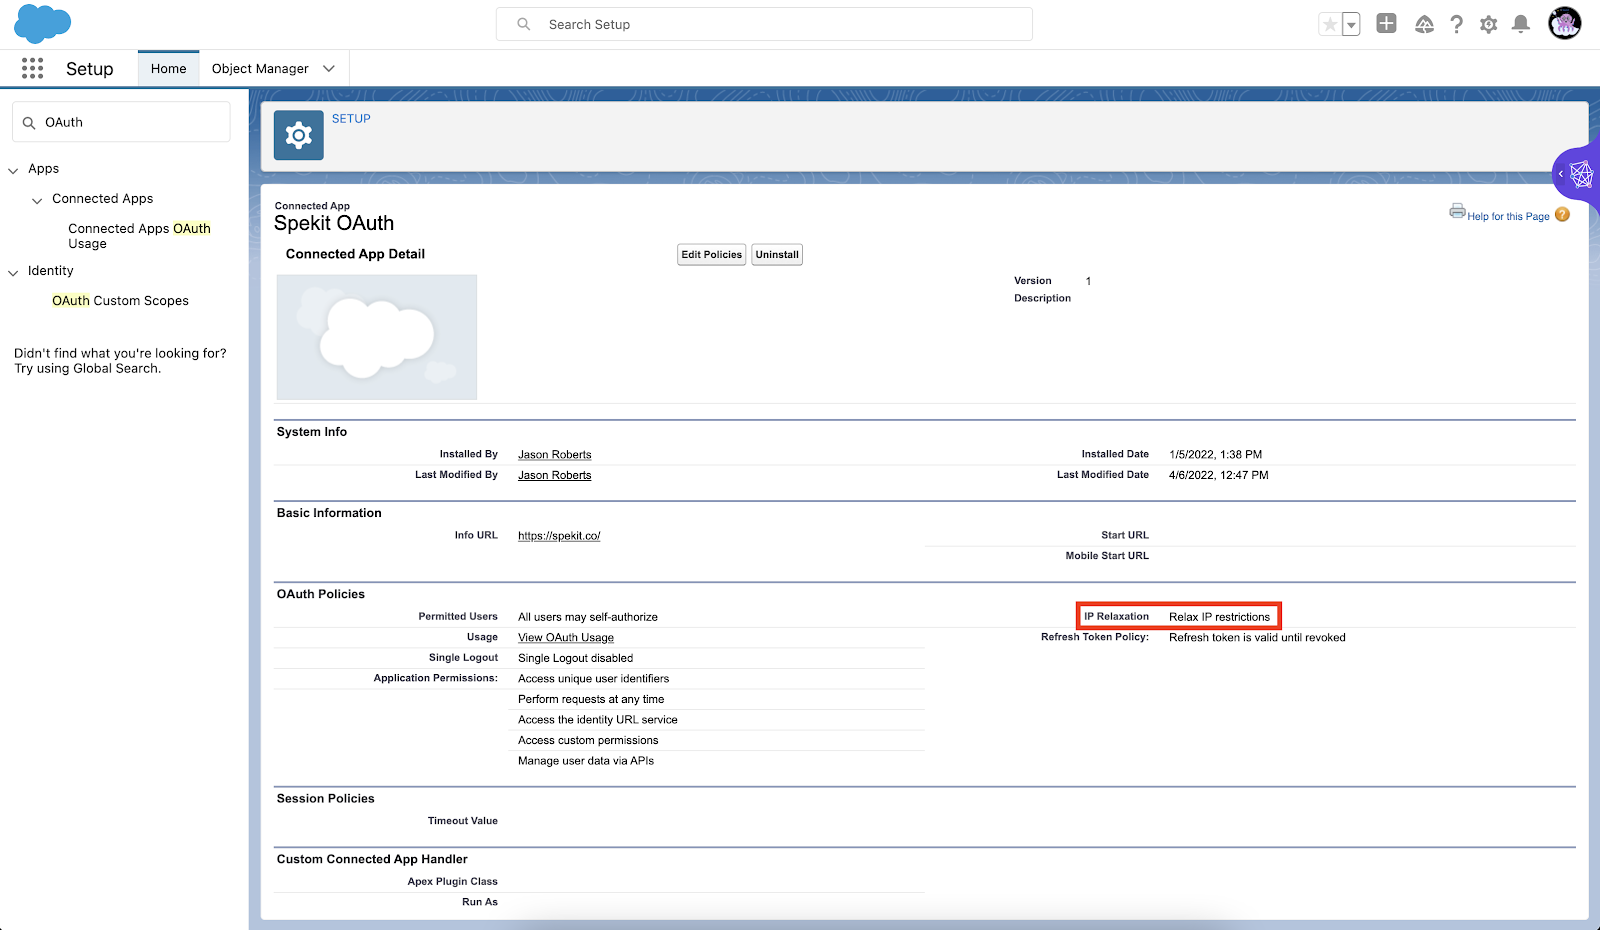Click the SETUP breadcrumb label

coord(351,118)
